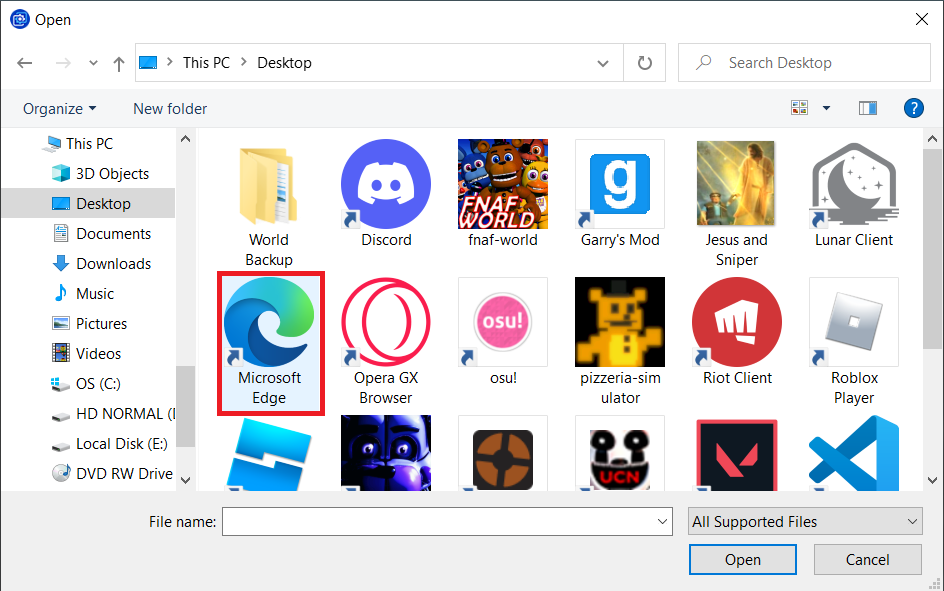Viewport: 944px width, 591px height.
Task: Select the Valorant shortcut icon
Action: click(736, 454)
